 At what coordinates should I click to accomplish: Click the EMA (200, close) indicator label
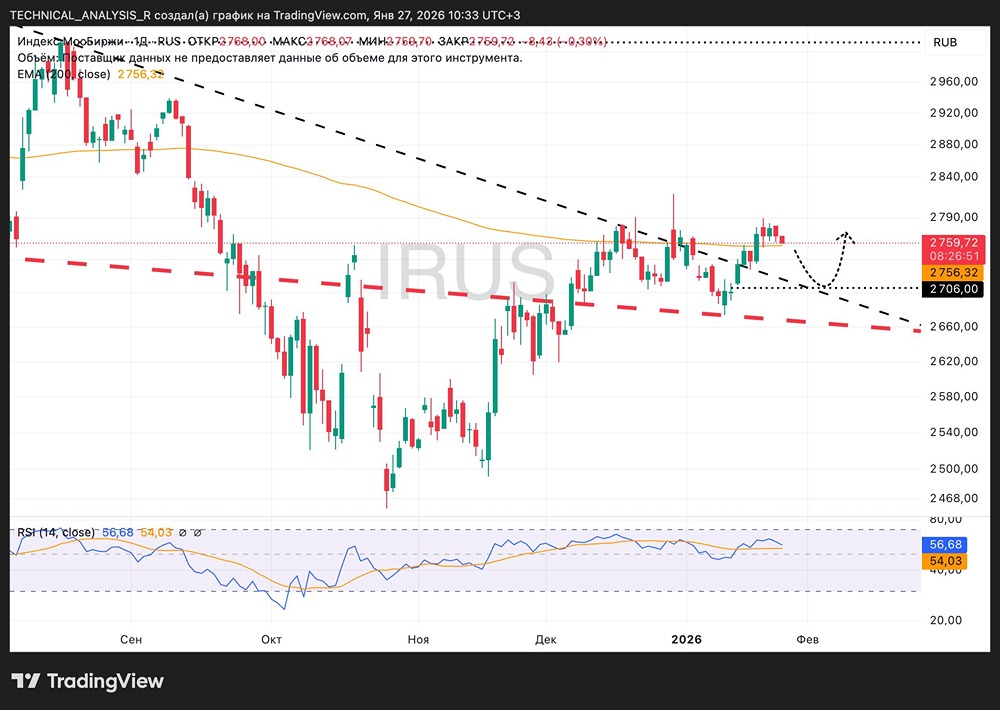coord(63,74)
